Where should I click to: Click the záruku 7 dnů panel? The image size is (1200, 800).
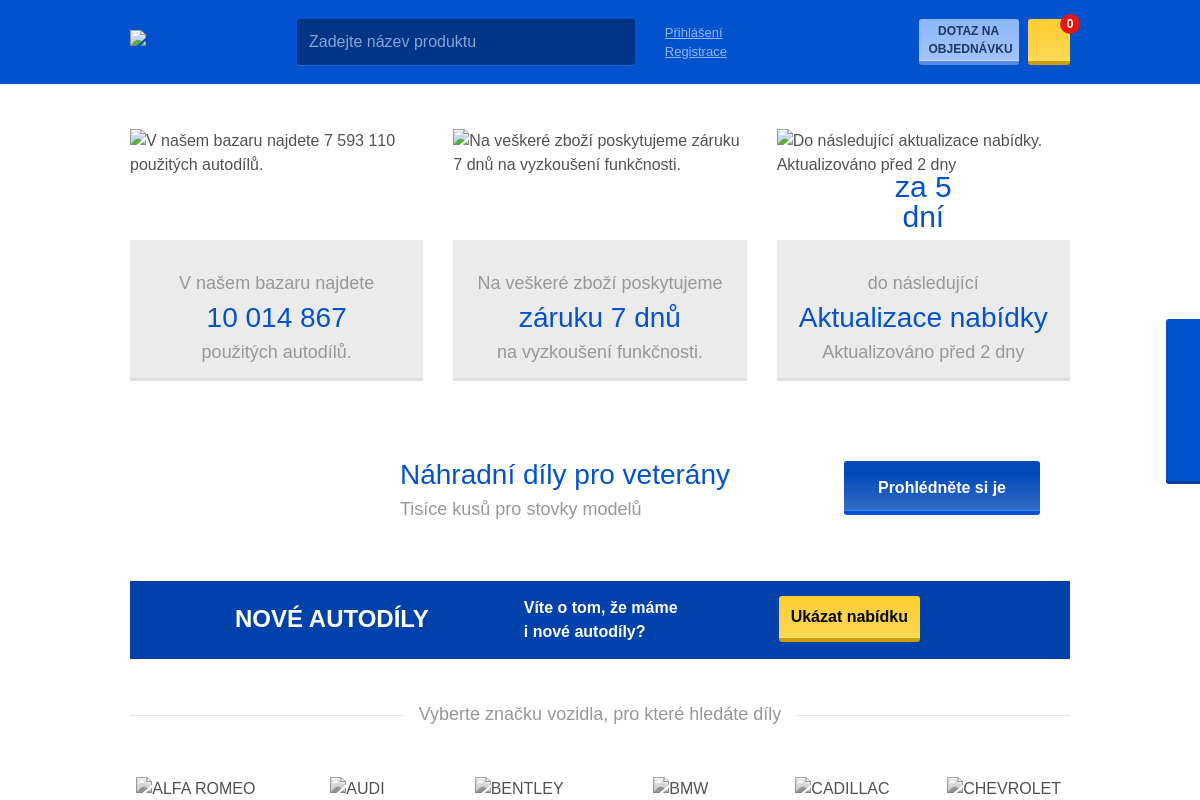click(599, 310)
